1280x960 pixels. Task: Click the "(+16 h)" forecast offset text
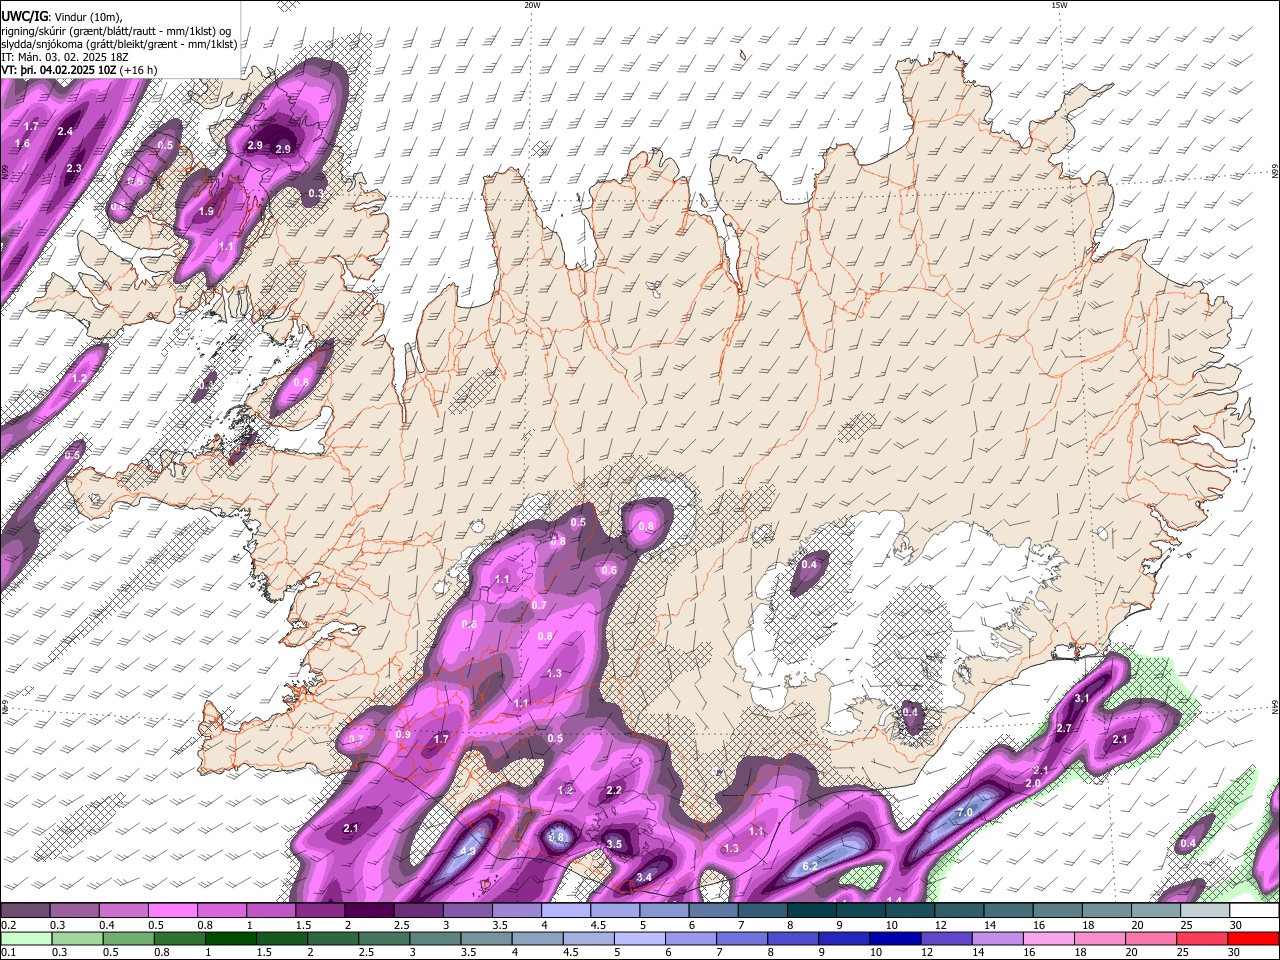point(139,70)
